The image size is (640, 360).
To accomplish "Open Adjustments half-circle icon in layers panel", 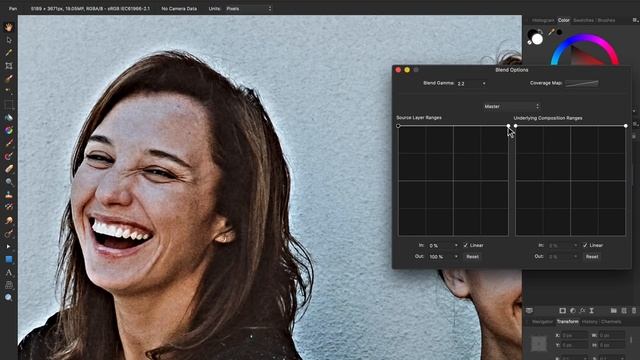I will (573, 311).
